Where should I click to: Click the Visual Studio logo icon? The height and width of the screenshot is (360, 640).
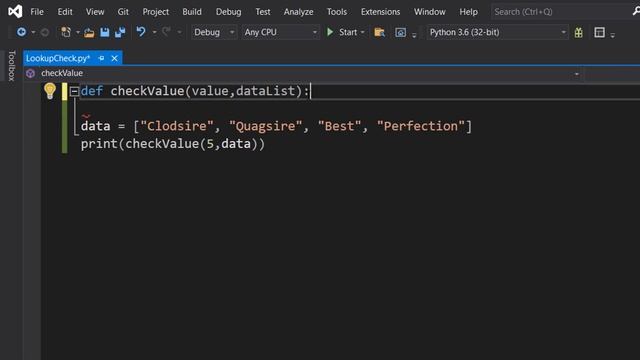click(15, 11)
